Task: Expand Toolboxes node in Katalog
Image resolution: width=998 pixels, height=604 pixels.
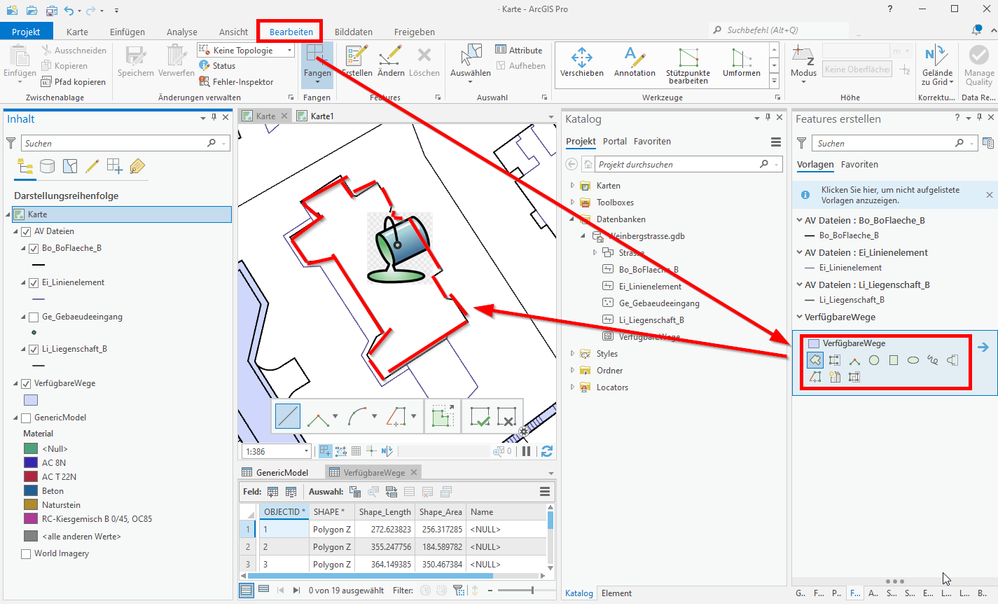Action: click(572, 202)
